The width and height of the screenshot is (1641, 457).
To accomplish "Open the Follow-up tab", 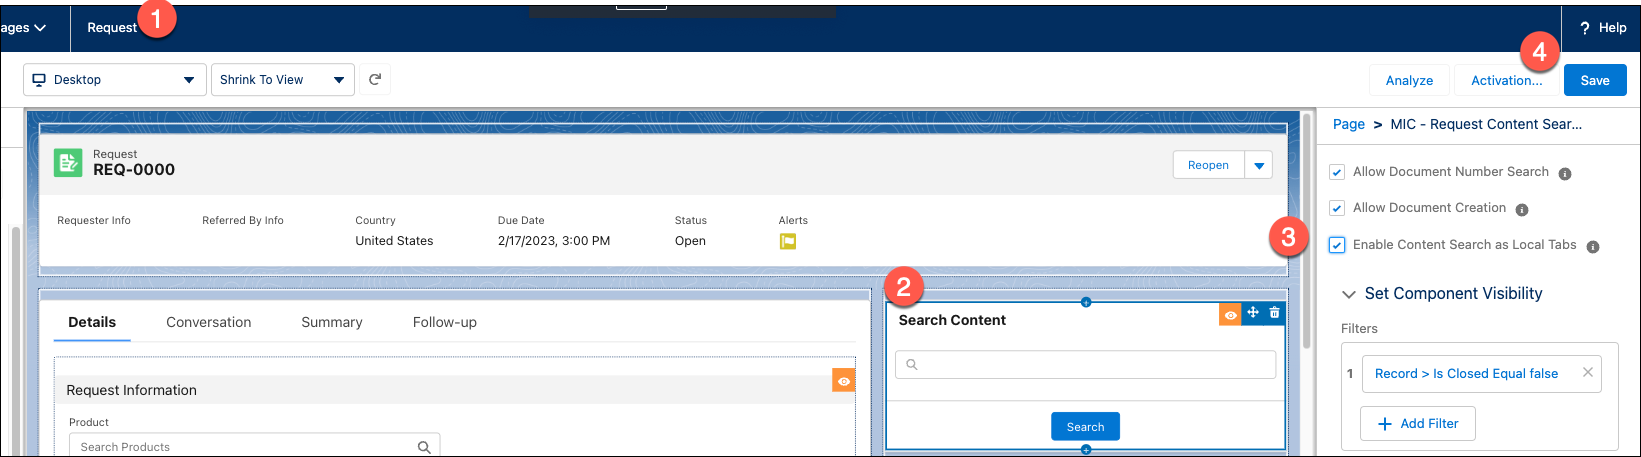I will click(x=444, y=322).
